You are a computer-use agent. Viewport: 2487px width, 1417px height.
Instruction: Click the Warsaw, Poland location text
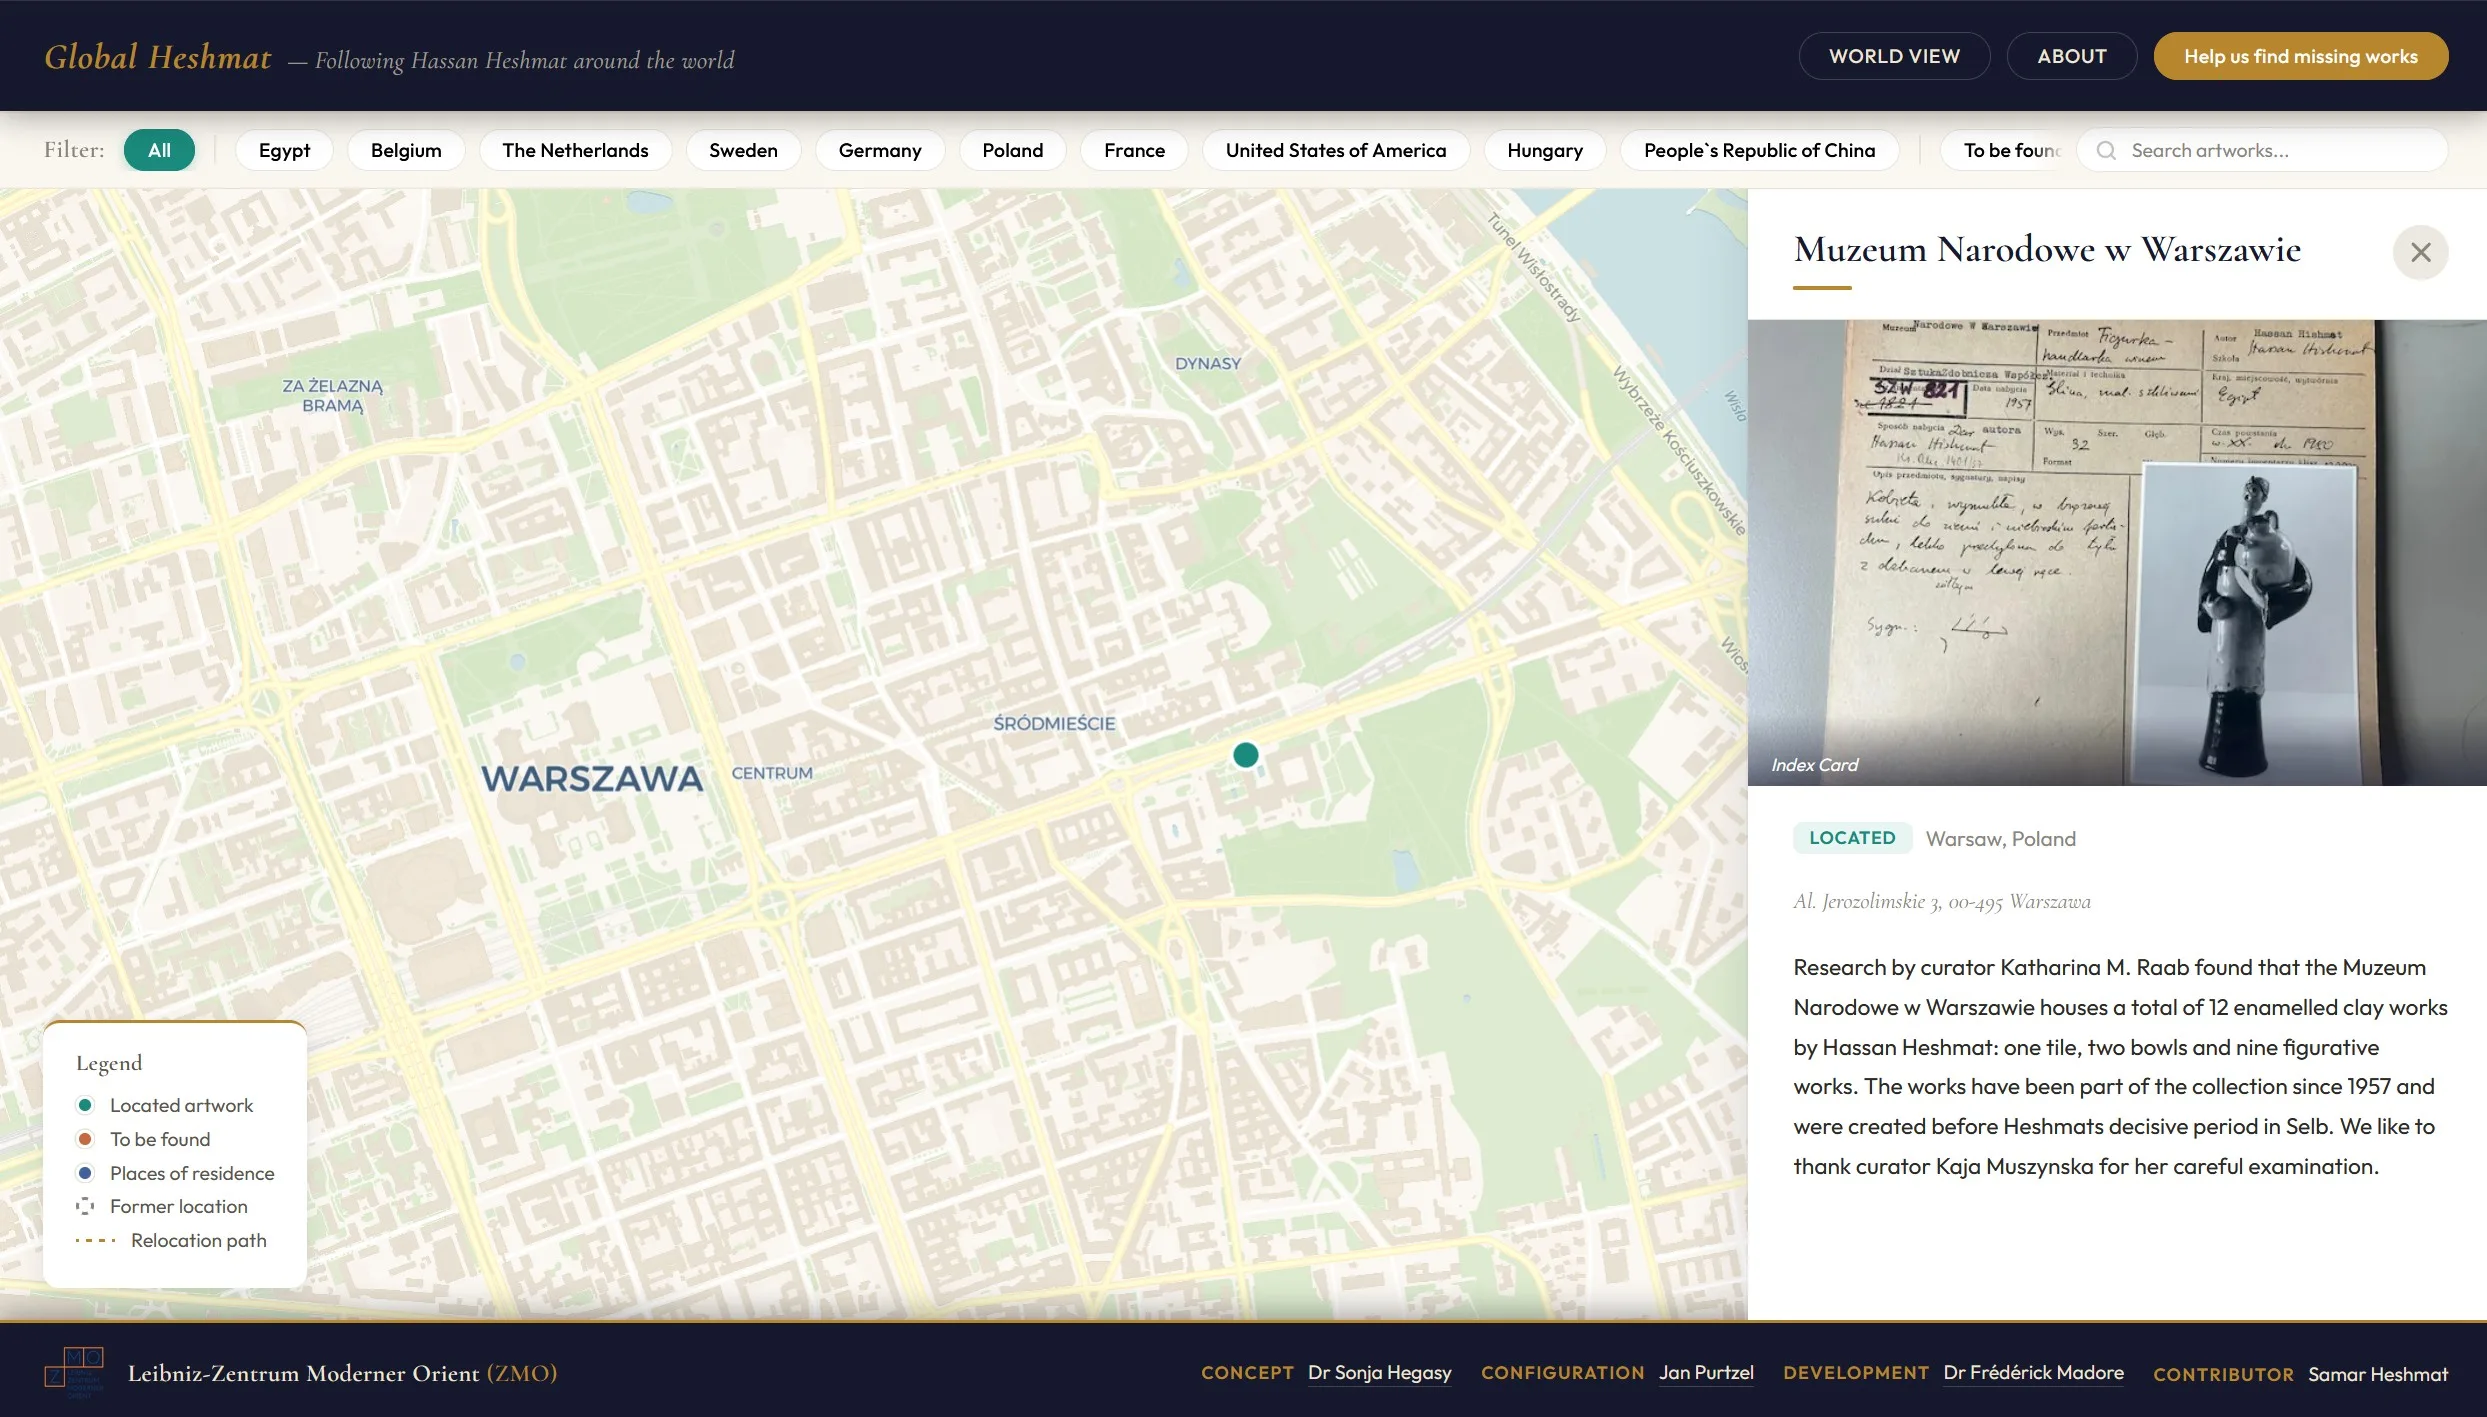click(2000, 839)
